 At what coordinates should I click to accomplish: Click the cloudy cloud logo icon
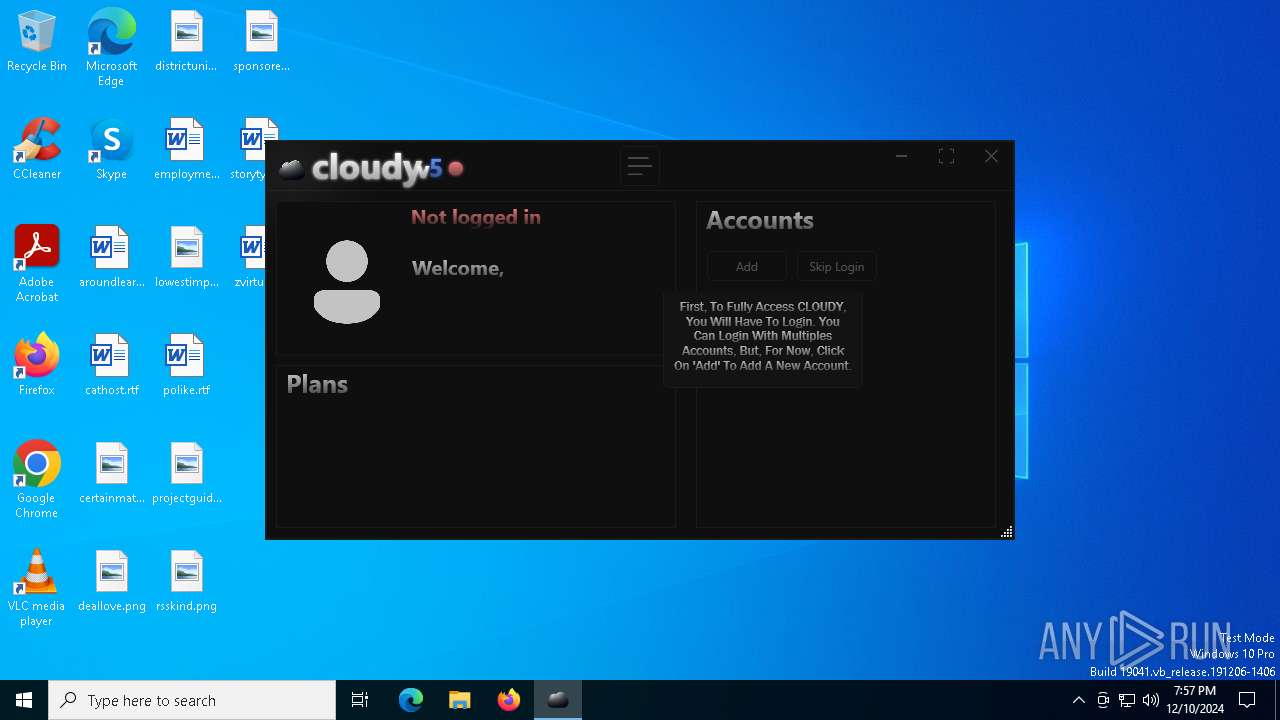coord(292,169)
